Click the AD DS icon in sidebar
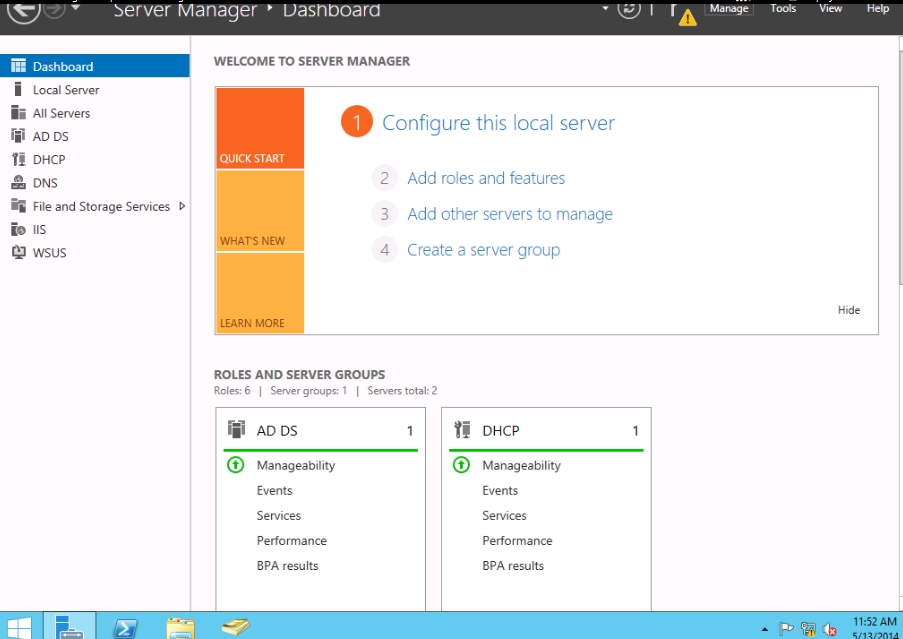This screenshot has width=903, height=639. click(x=18, y=136)
